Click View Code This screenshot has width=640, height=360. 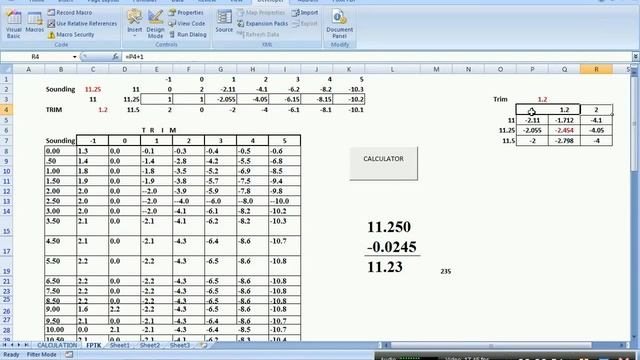(187, 24)
